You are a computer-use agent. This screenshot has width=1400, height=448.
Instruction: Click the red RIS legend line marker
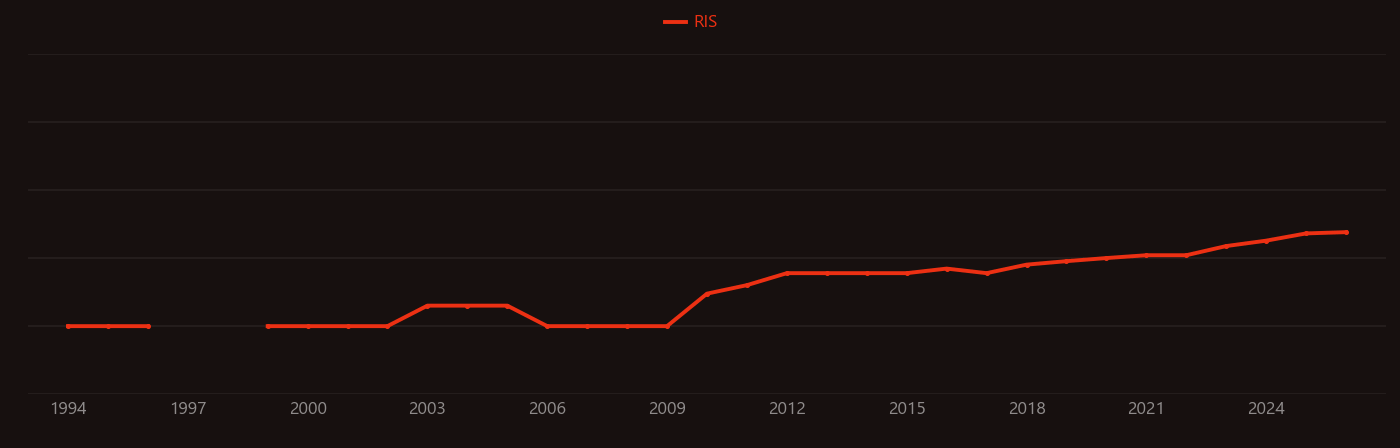[675, 22]
